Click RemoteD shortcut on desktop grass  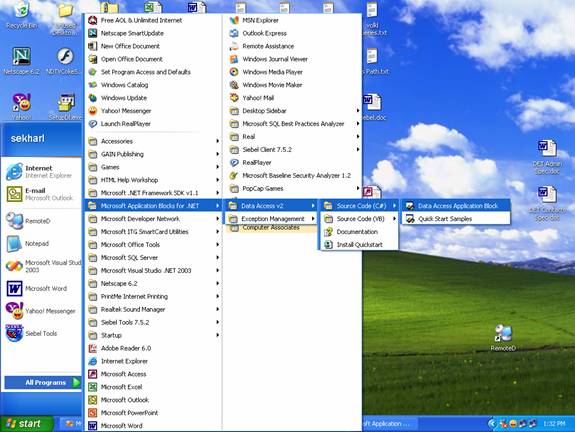(x=503, y=337)
